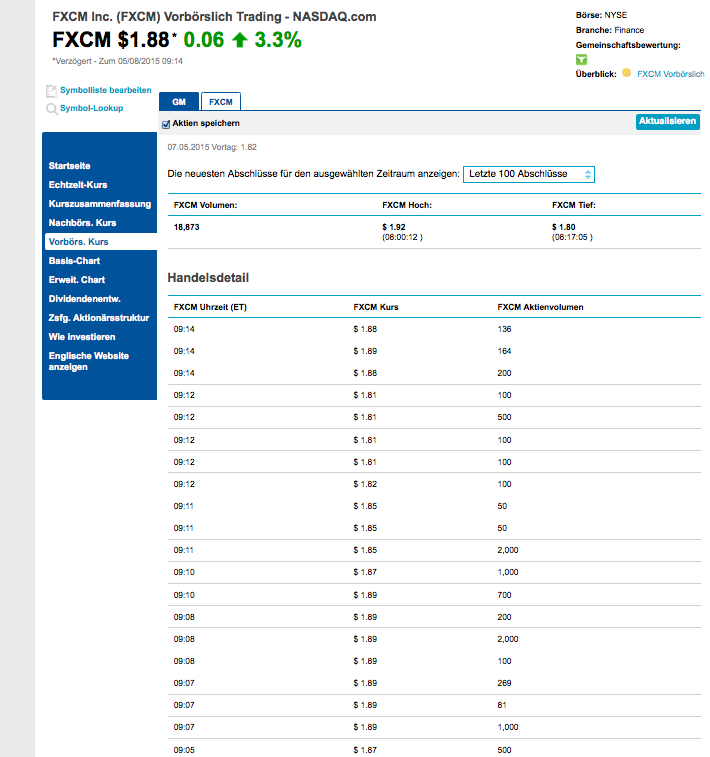Open the Symbolliste bearbeiten link

coord(105,90)
